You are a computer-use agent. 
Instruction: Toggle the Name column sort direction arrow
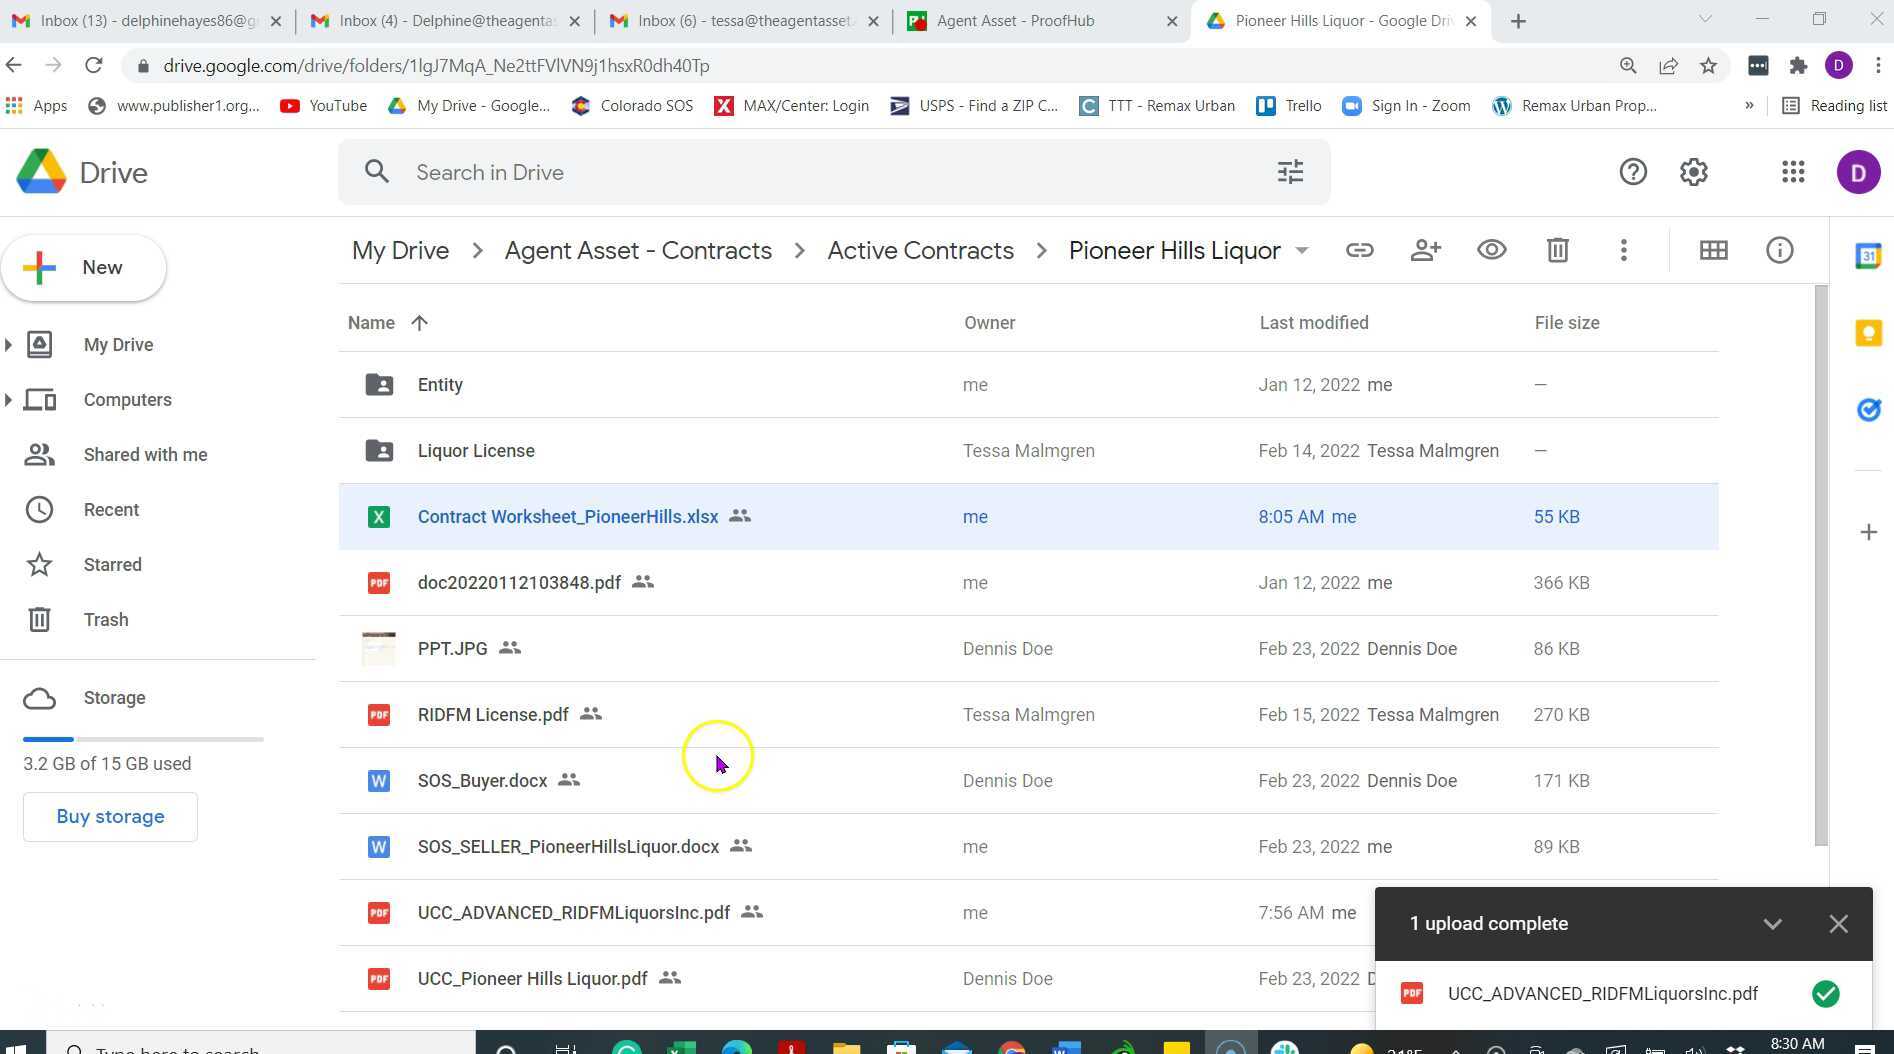pos(419,323)
